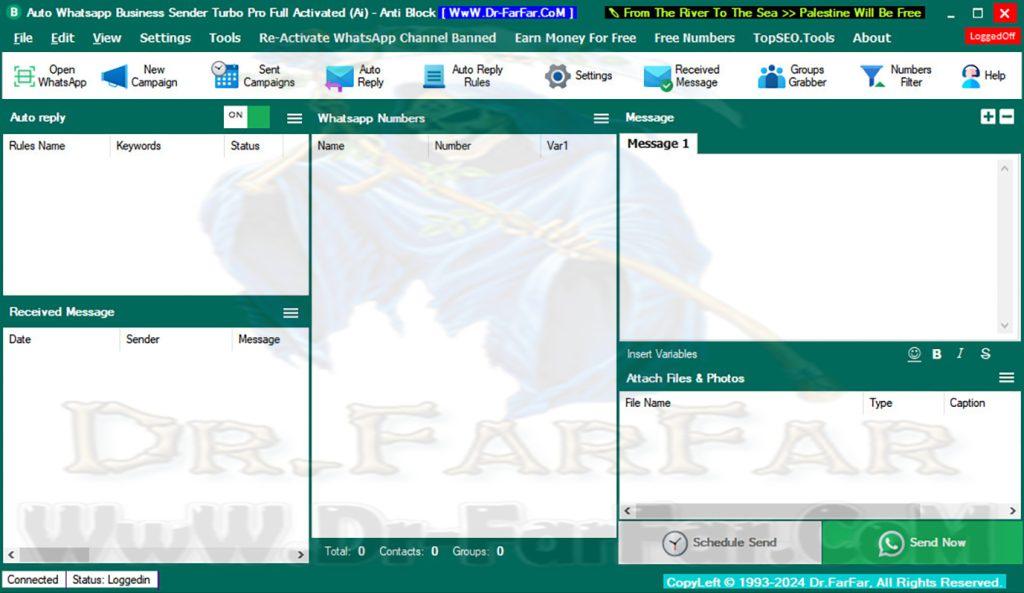
Task: Open Sent Campaigns list
Action: pyautogui.click(x=253, y=76)
